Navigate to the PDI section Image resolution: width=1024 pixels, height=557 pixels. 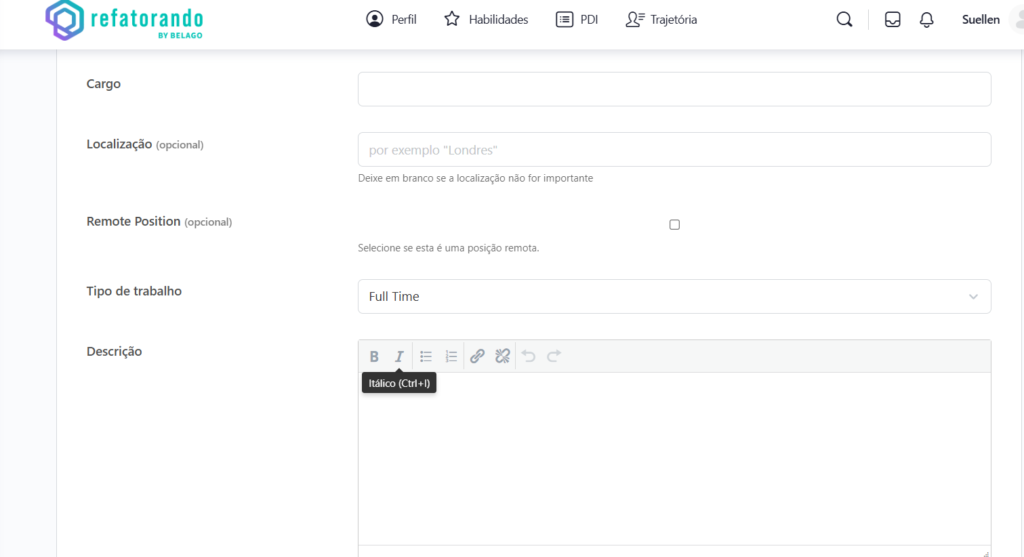pyautogui.click(x=577, y=19)
